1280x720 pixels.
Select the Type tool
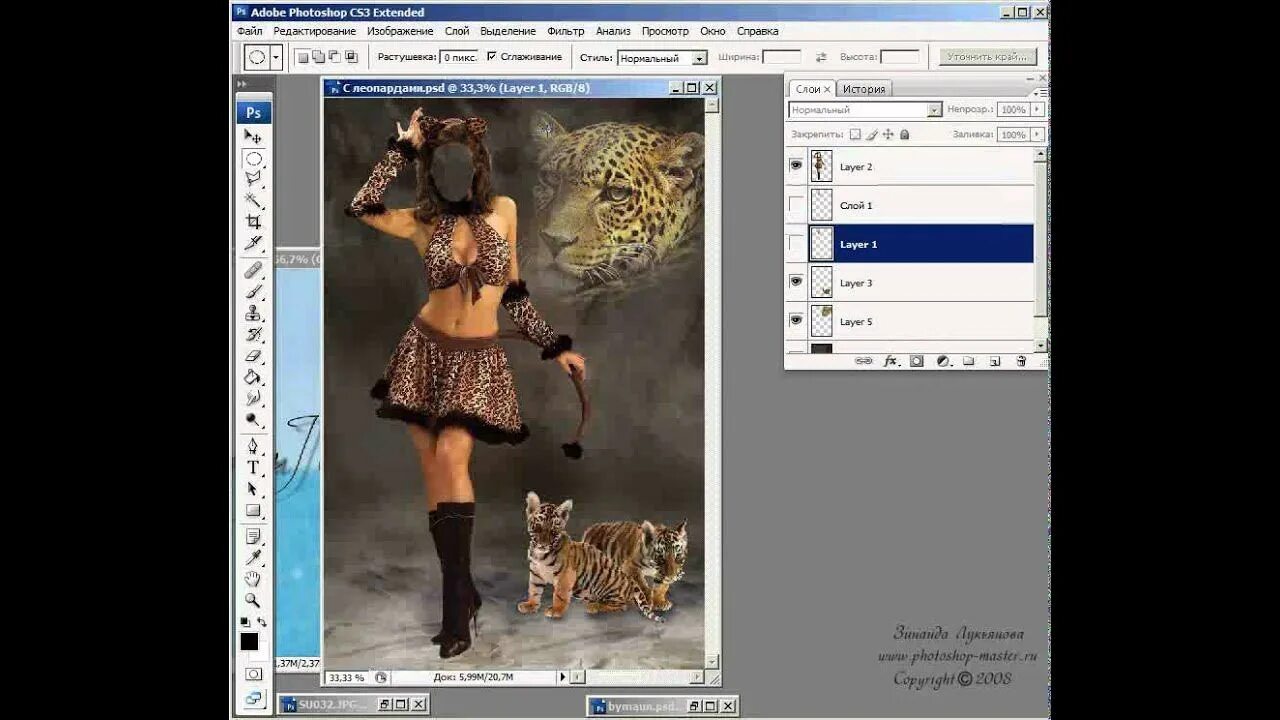pos(254,467)
